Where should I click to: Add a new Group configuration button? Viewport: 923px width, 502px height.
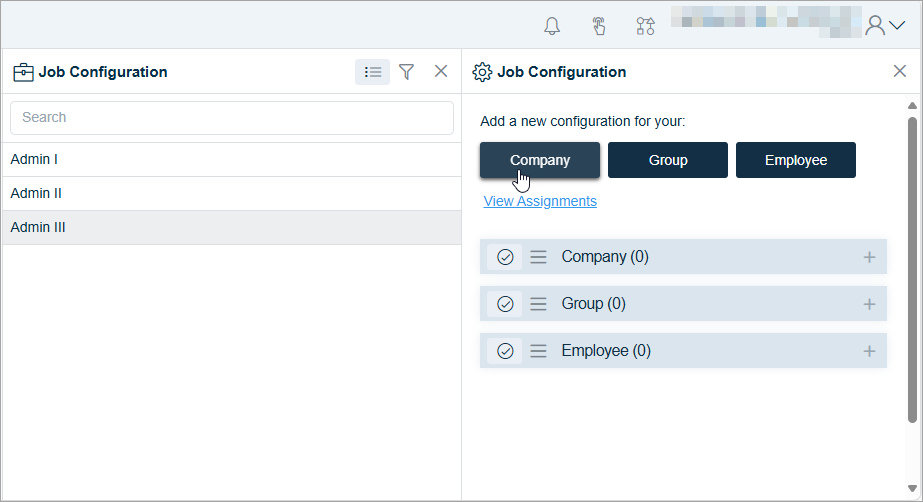pos(668,160)
